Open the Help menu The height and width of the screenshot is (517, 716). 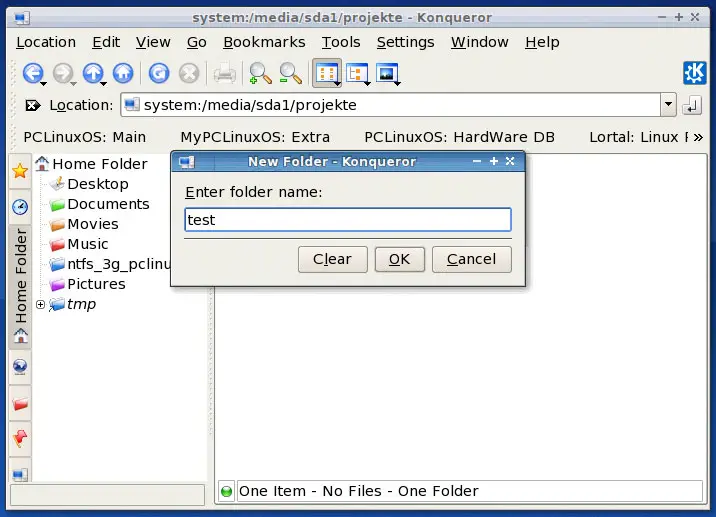[x=542, y=42]
